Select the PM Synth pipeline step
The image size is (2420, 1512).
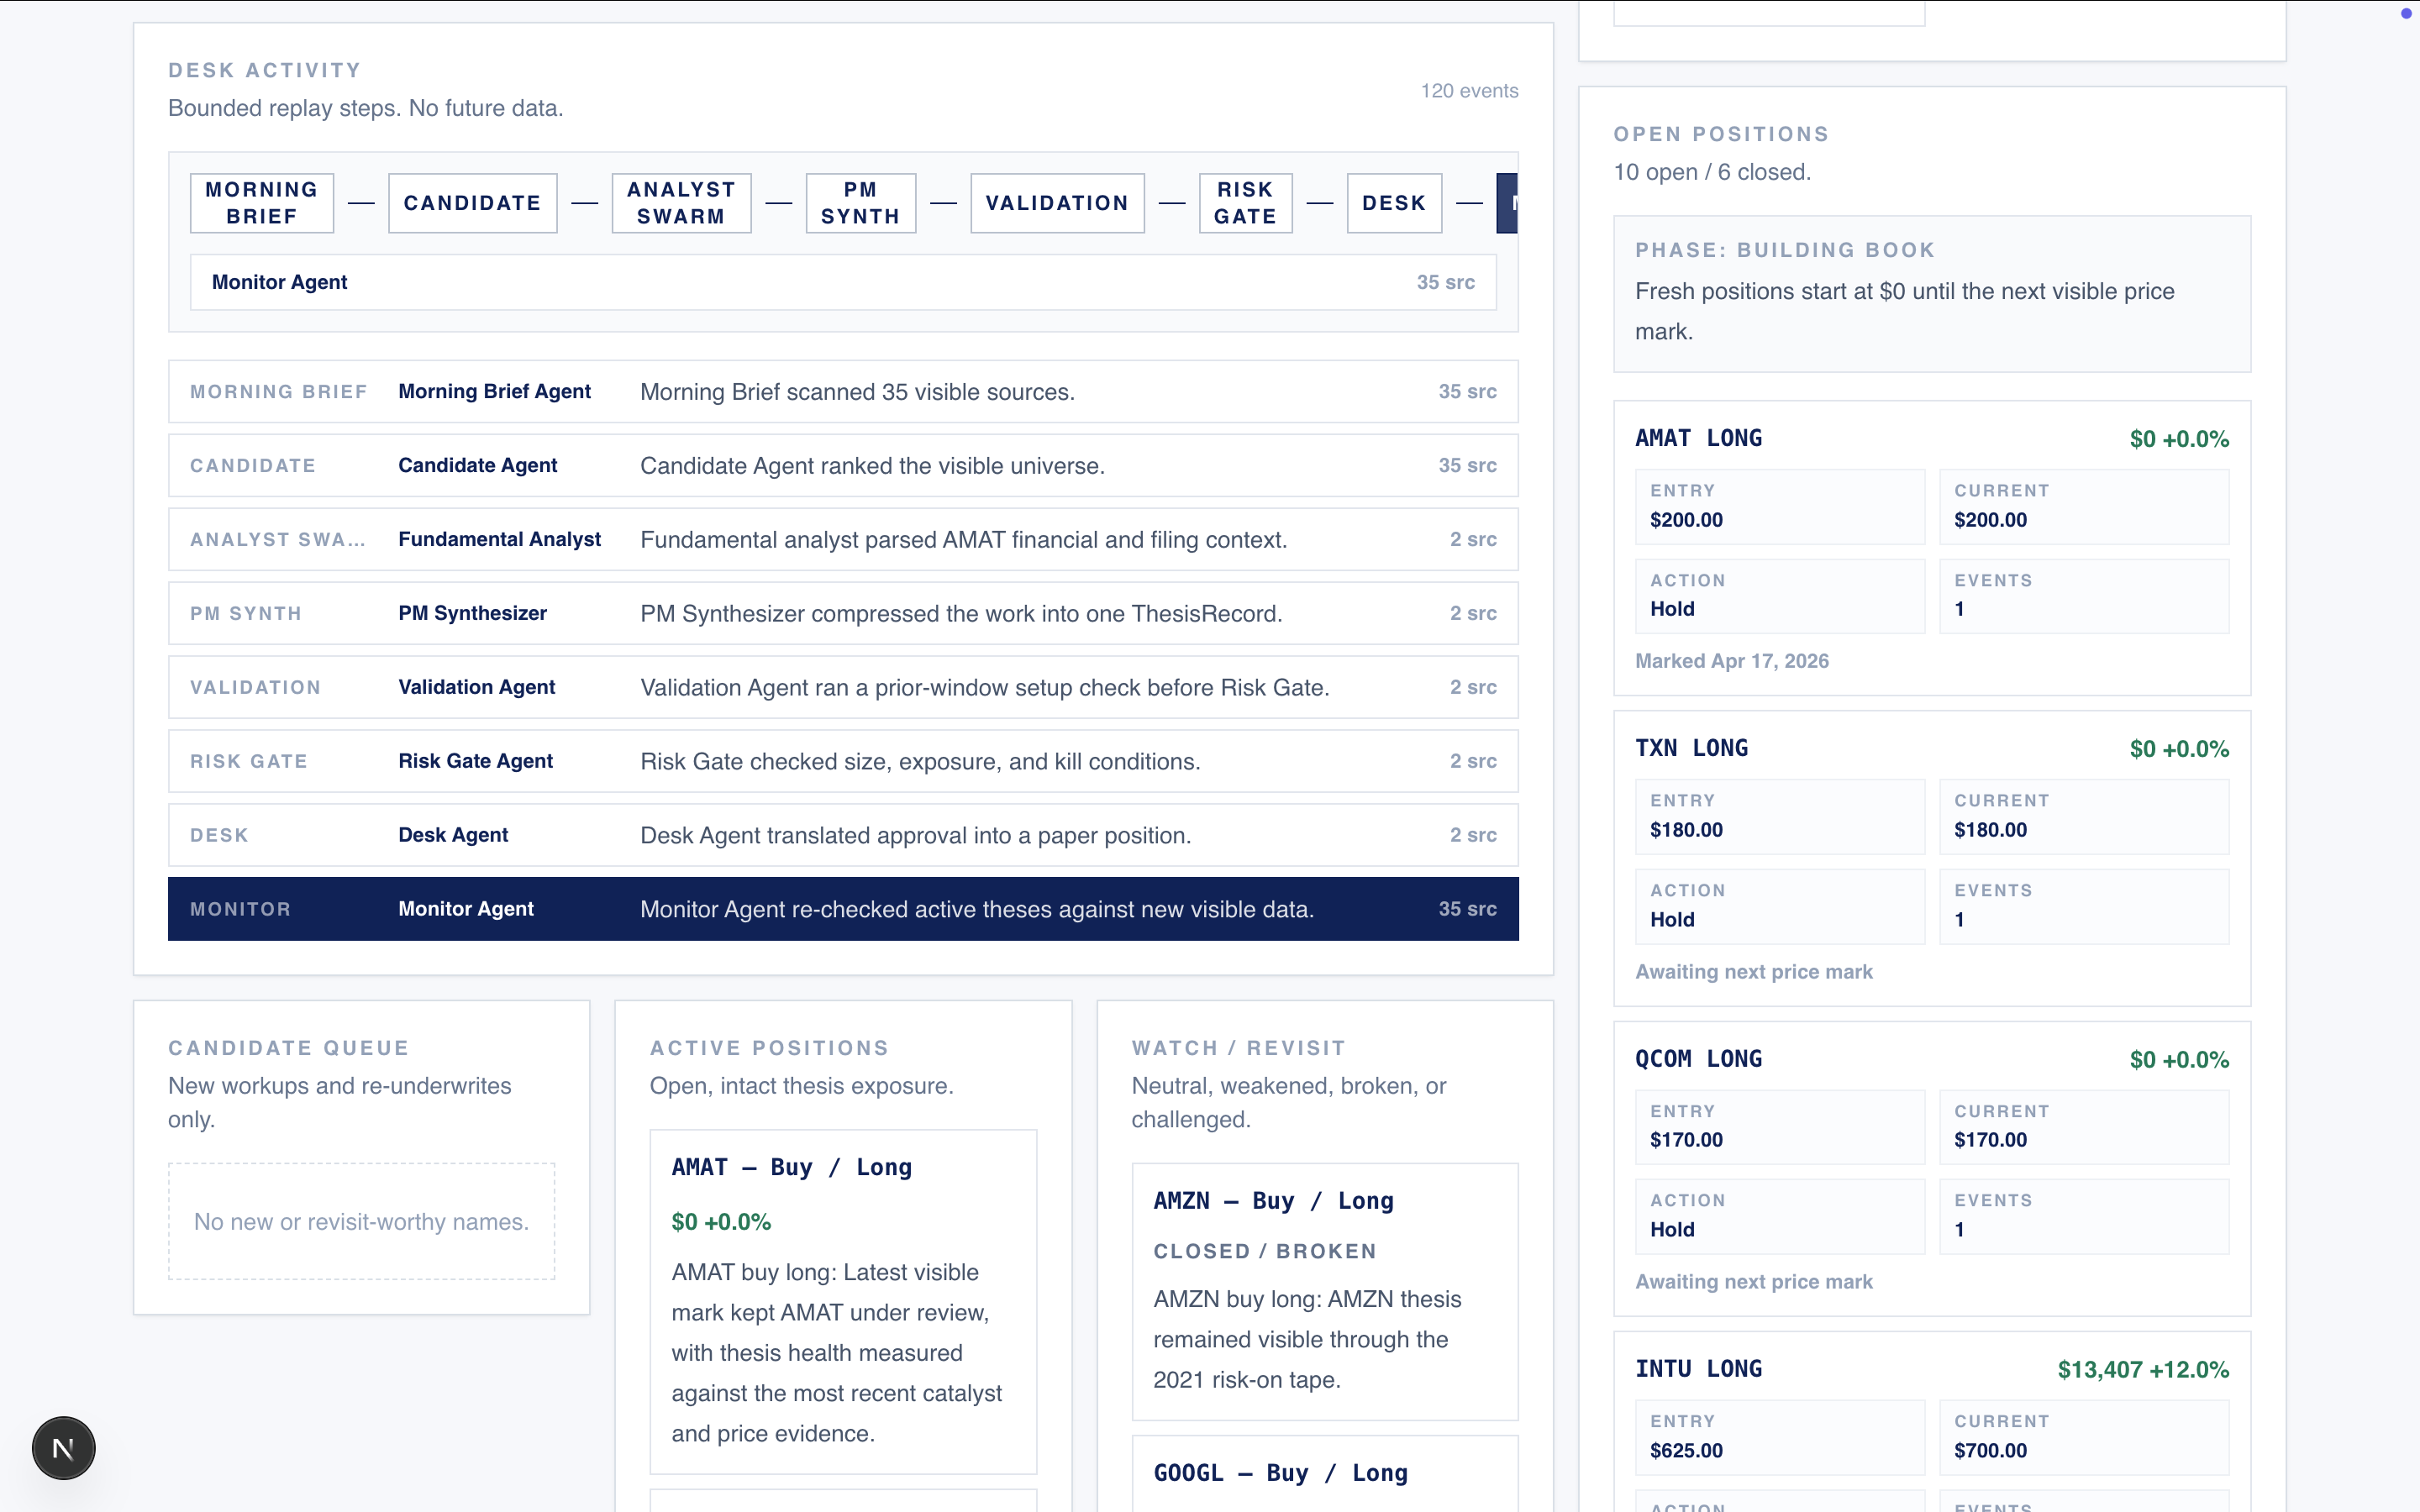pos(860,203)
